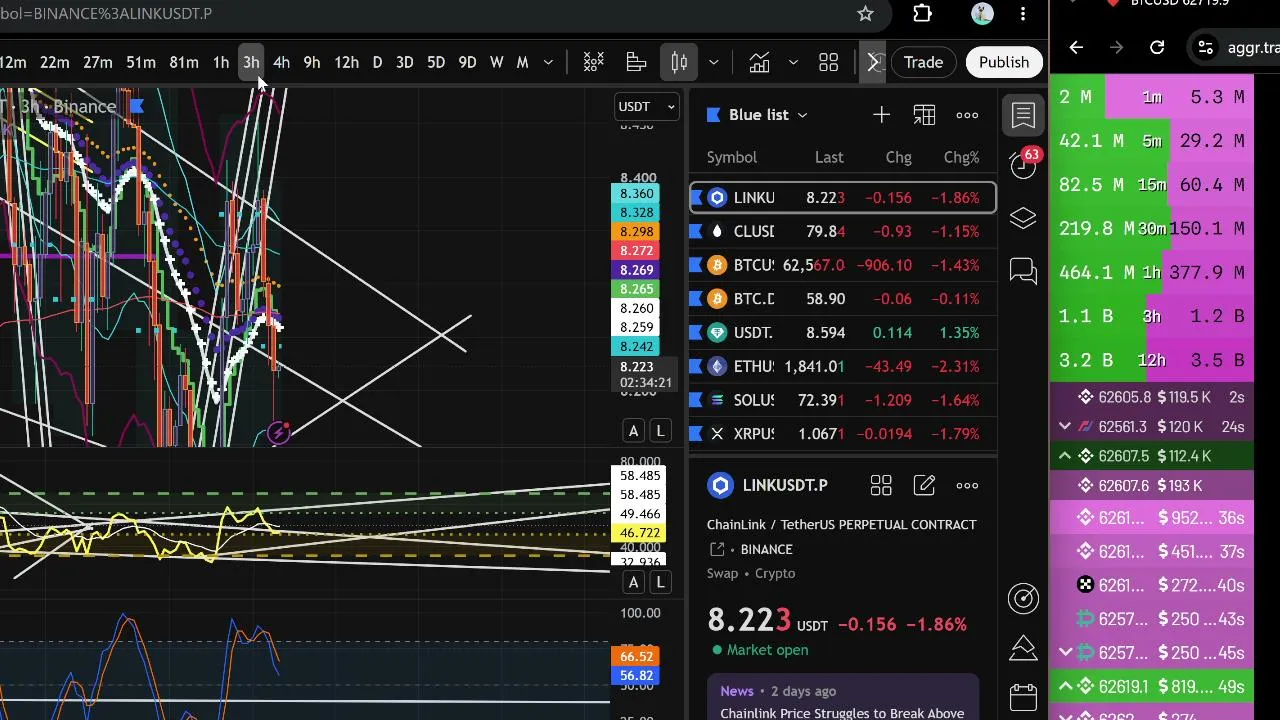Open the calendar sidebar icon
Viewport: 1280px width, 720px height.
point(1023,696)
